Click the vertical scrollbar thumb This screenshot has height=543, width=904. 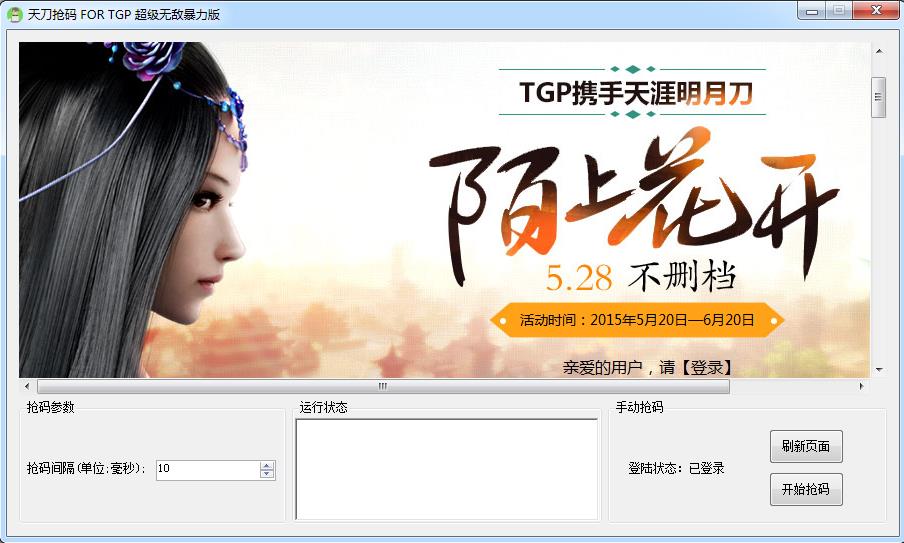(879, 97)
